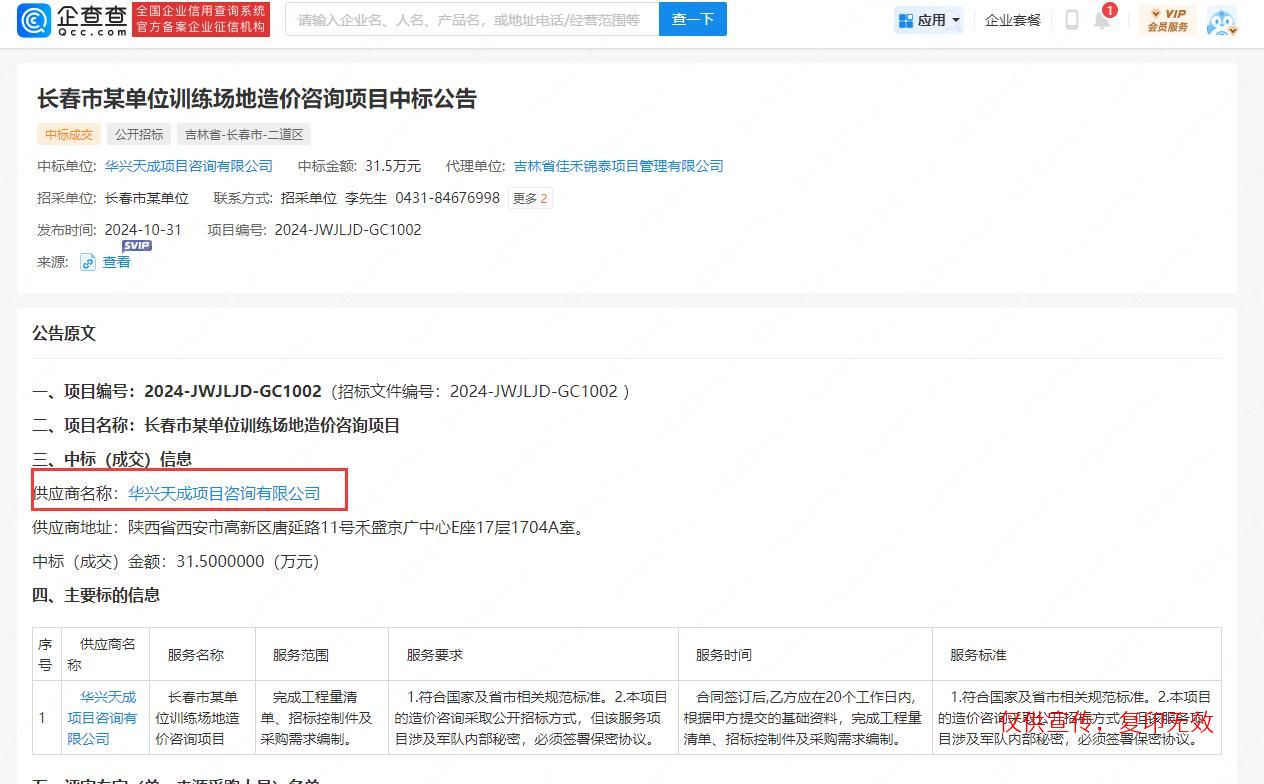The image size is (1264, 784).
Task: Click the 吉林省-长春市-二道区 region tag
Action: tap(244, 134)
